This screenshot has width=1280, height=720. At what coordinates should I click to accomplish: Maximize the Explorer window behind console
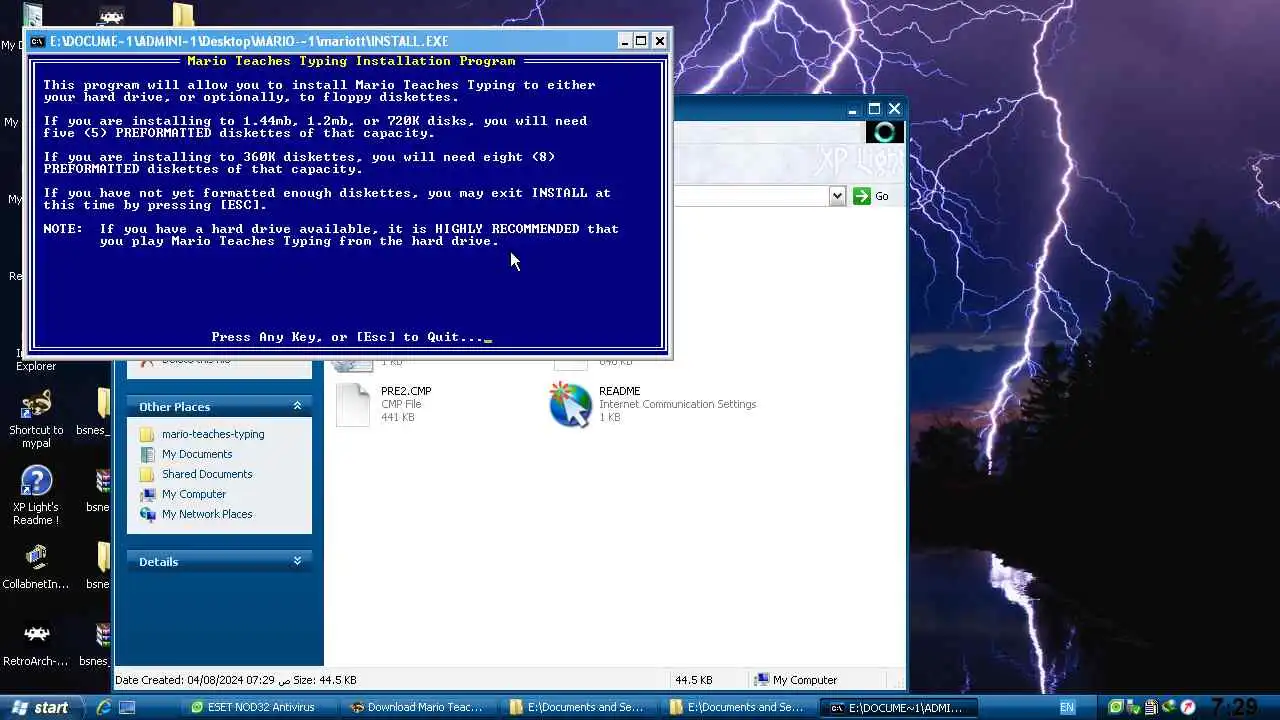pos(874,109)
